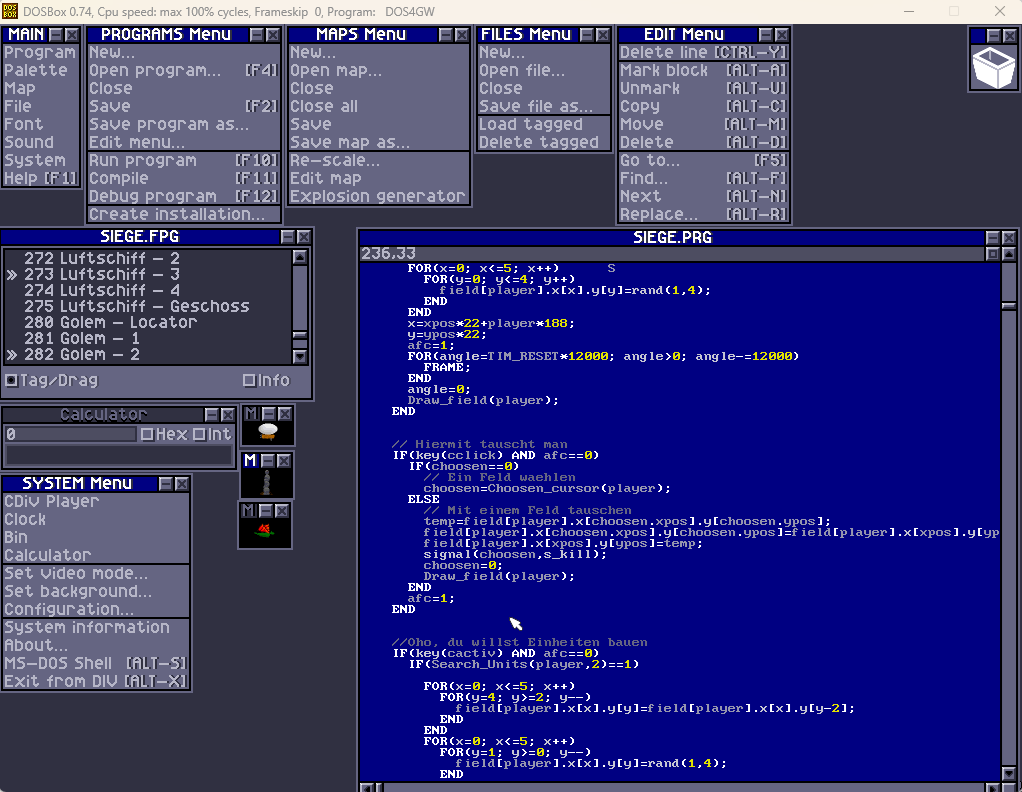The image size is (1022, 792).
Task: Select the airship map thumbnail window
Action: 267,432
